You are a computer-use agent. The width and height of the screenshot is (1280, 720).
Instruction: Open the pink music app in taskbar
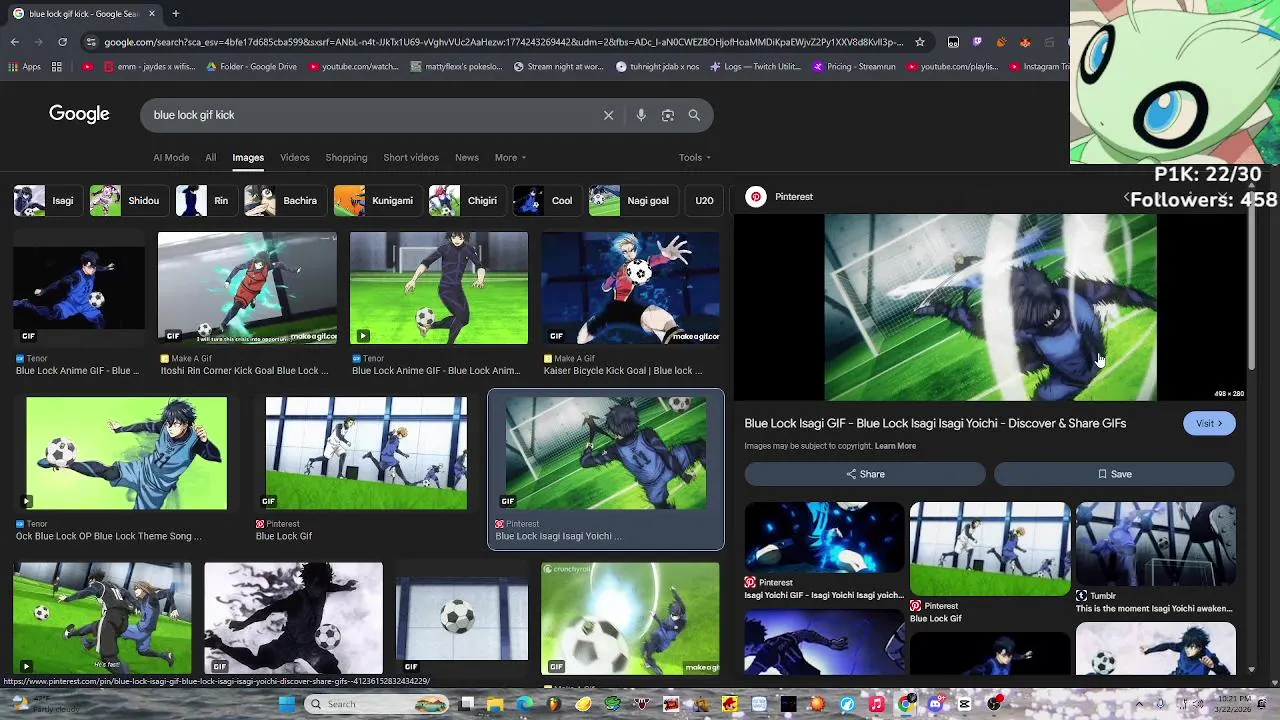pos(876,704)
